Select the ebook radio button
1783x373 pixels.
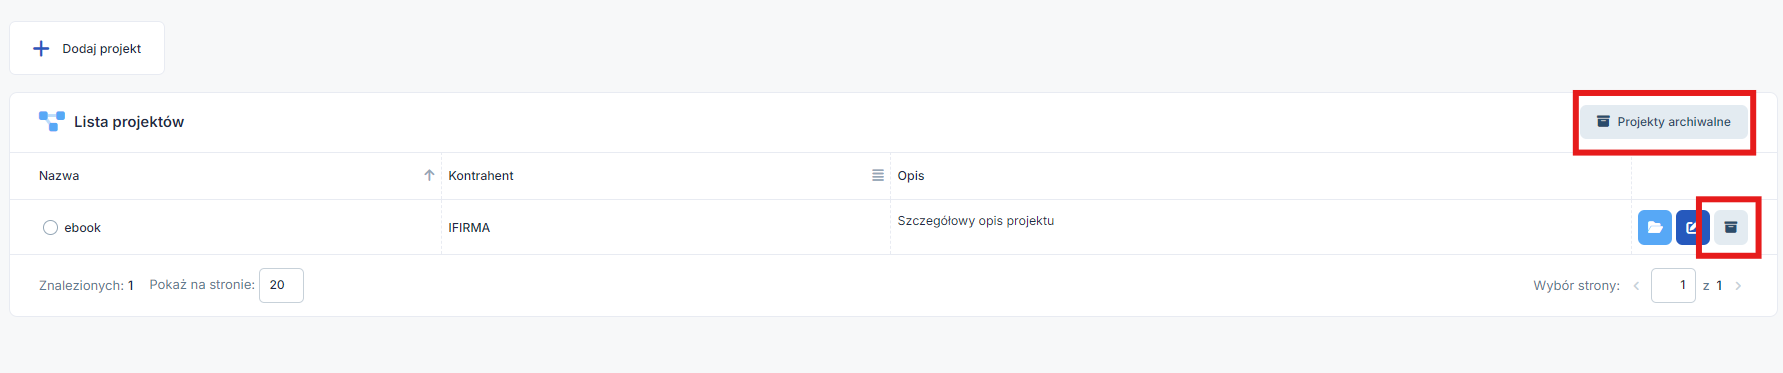pos(50,227)
